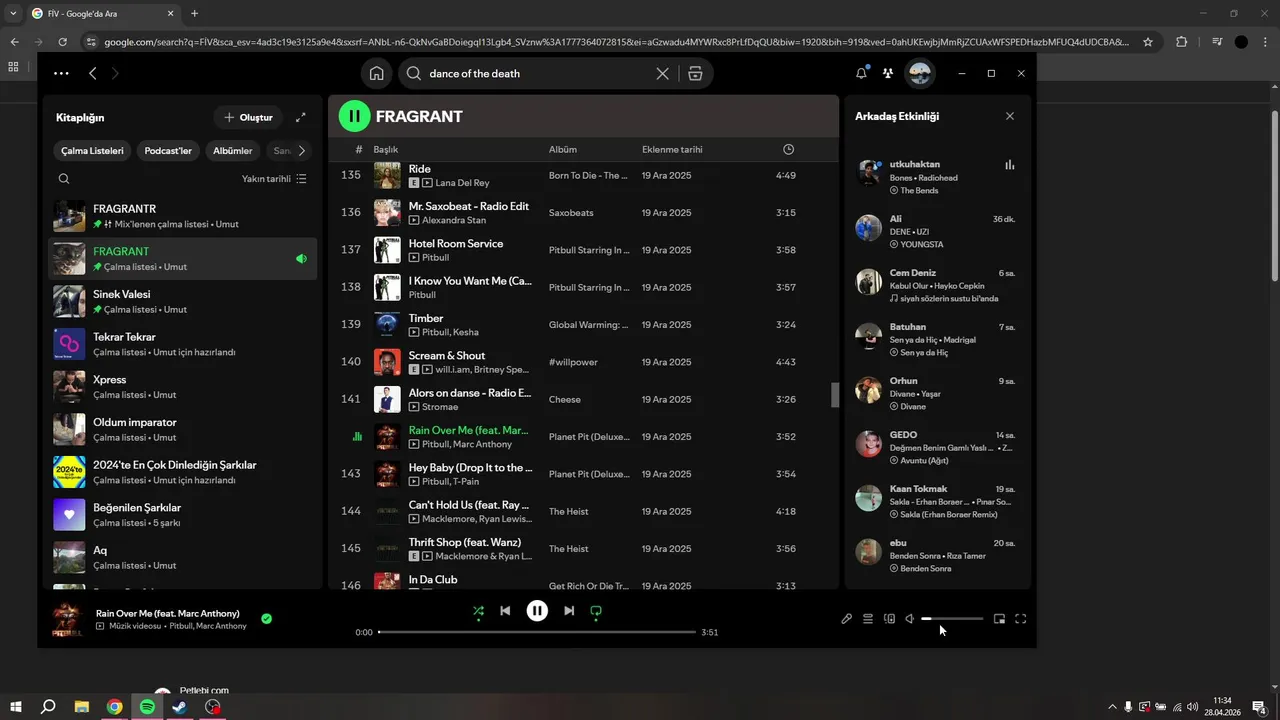Open Lana Del Rey artist link

(x=463, y=183)
